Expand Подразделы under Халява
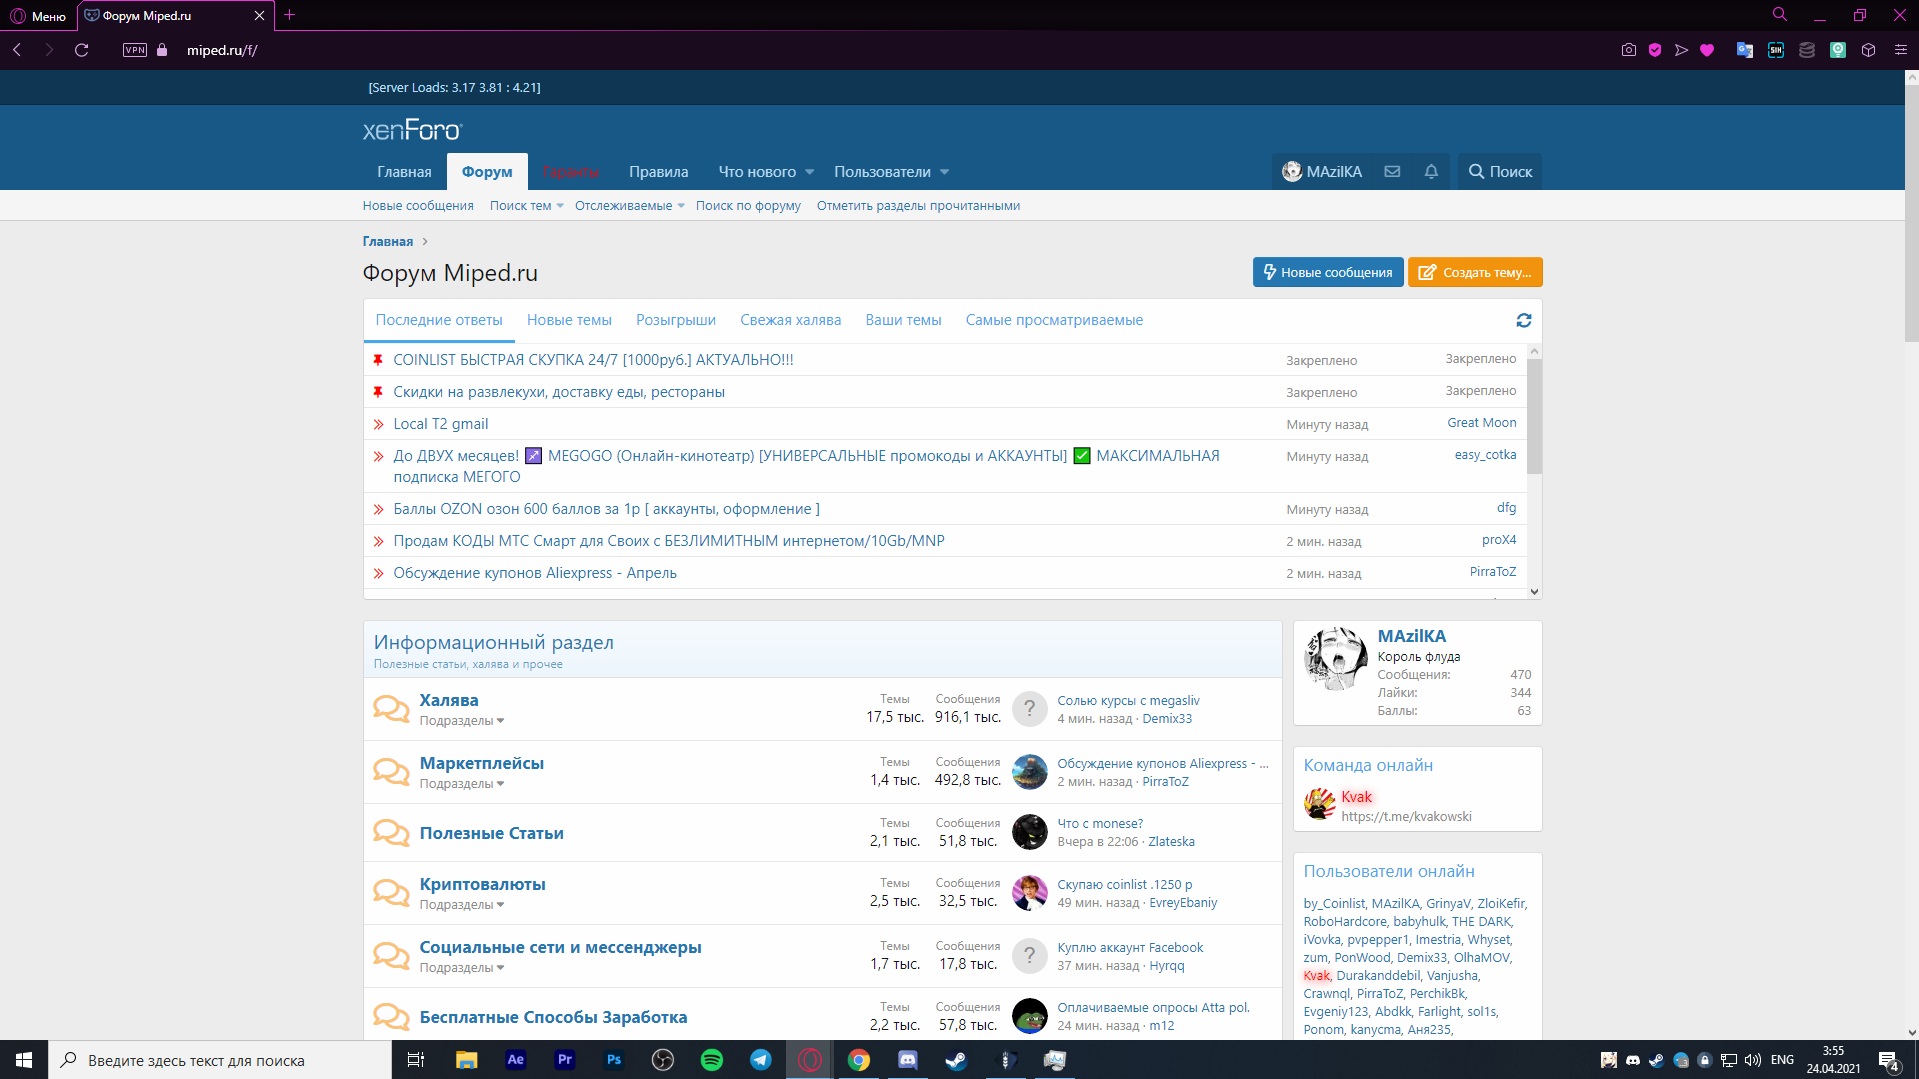1919x1079 pixels. click(462, 721)
